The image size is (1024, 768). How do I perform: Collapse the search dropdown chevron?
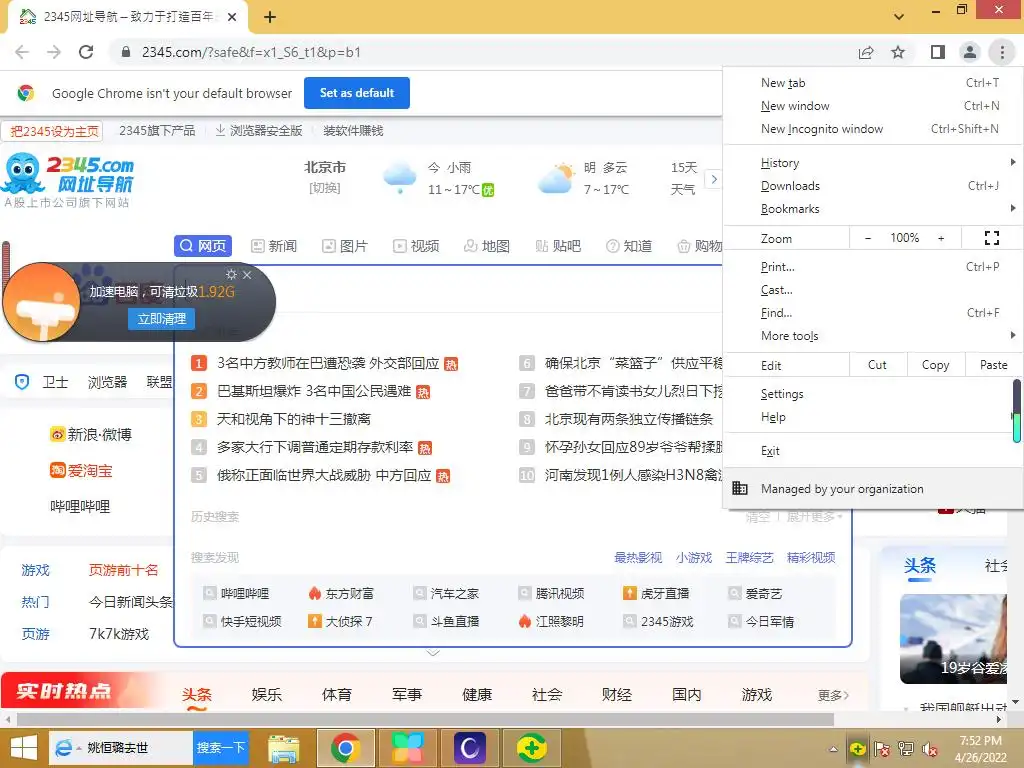pos(432,652)
